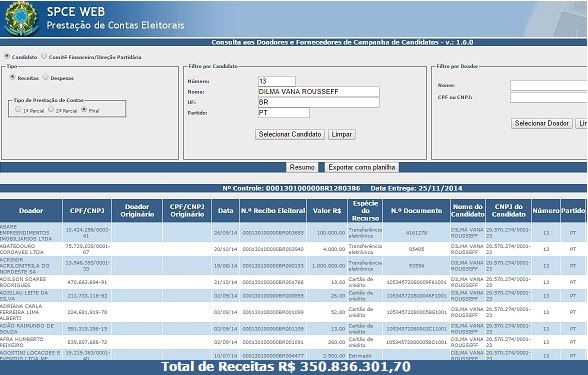Click the donor CPF ou CNPJ field
The image size is (588, 375).
(x=549, y=98)
